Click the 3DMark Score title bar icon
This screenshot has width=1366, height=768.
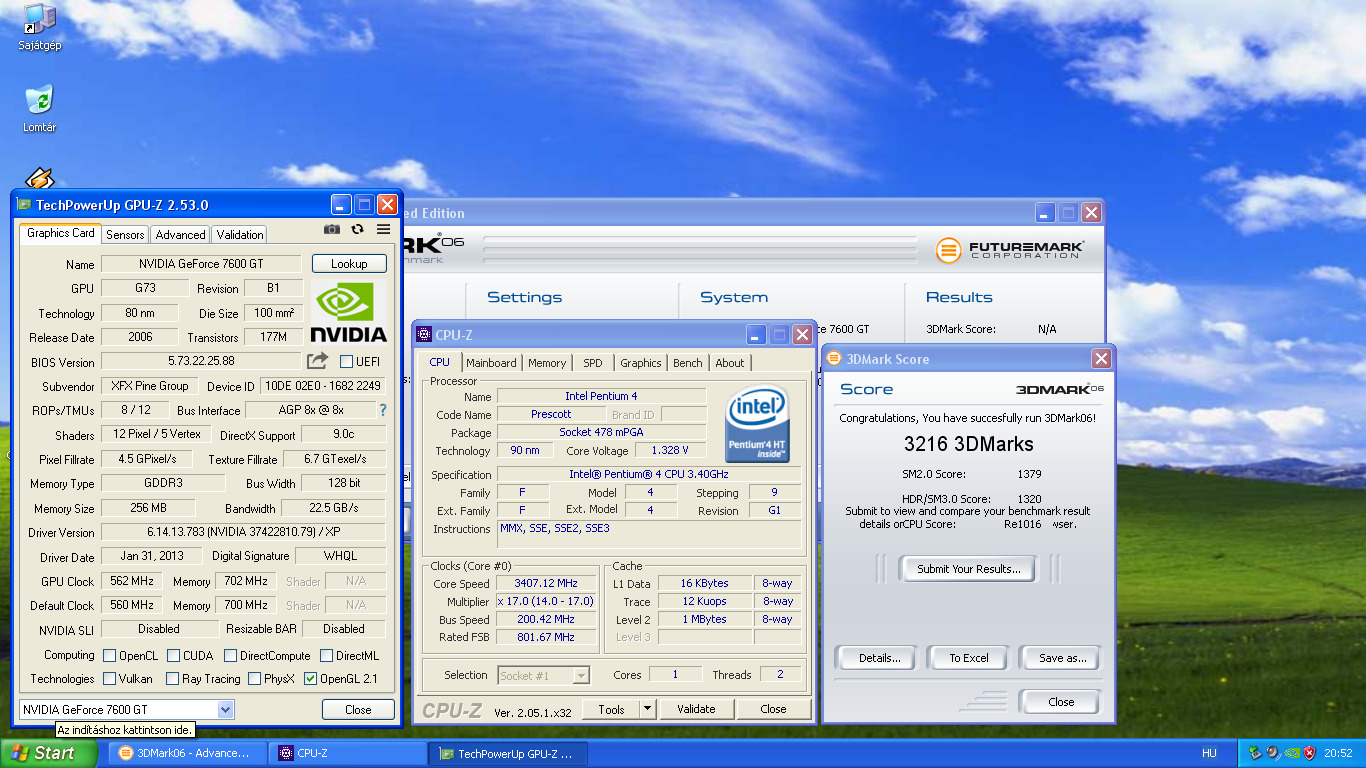coord(834,359)
